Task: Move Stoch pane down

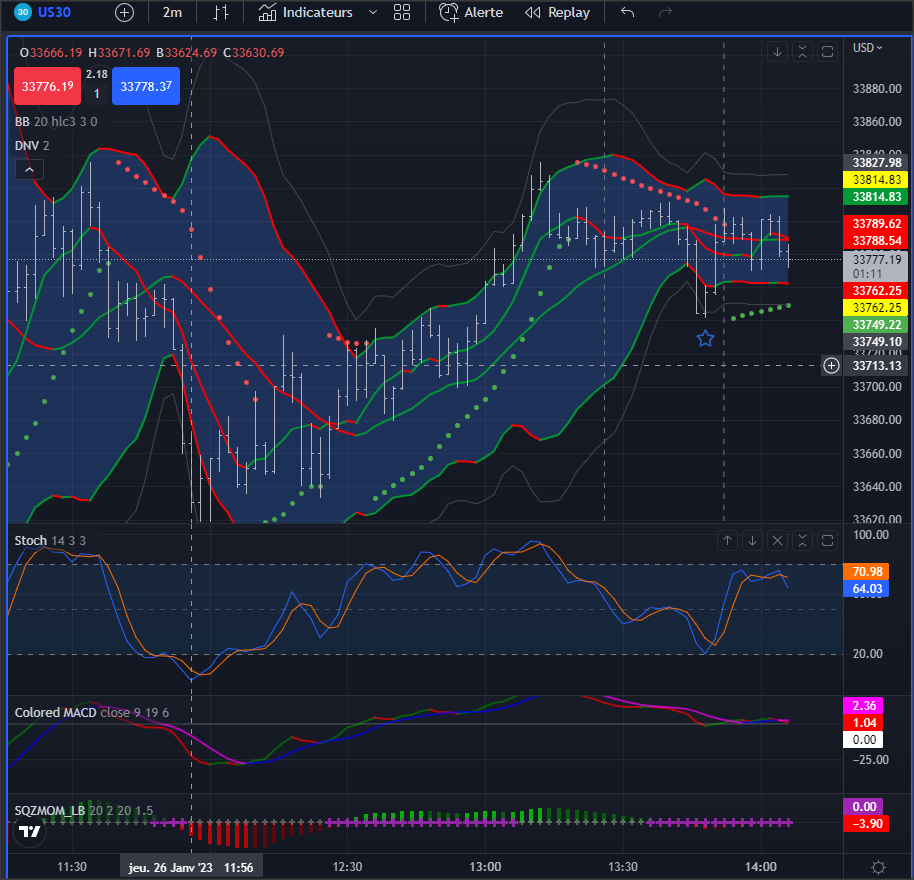Action: coord(752,541)
